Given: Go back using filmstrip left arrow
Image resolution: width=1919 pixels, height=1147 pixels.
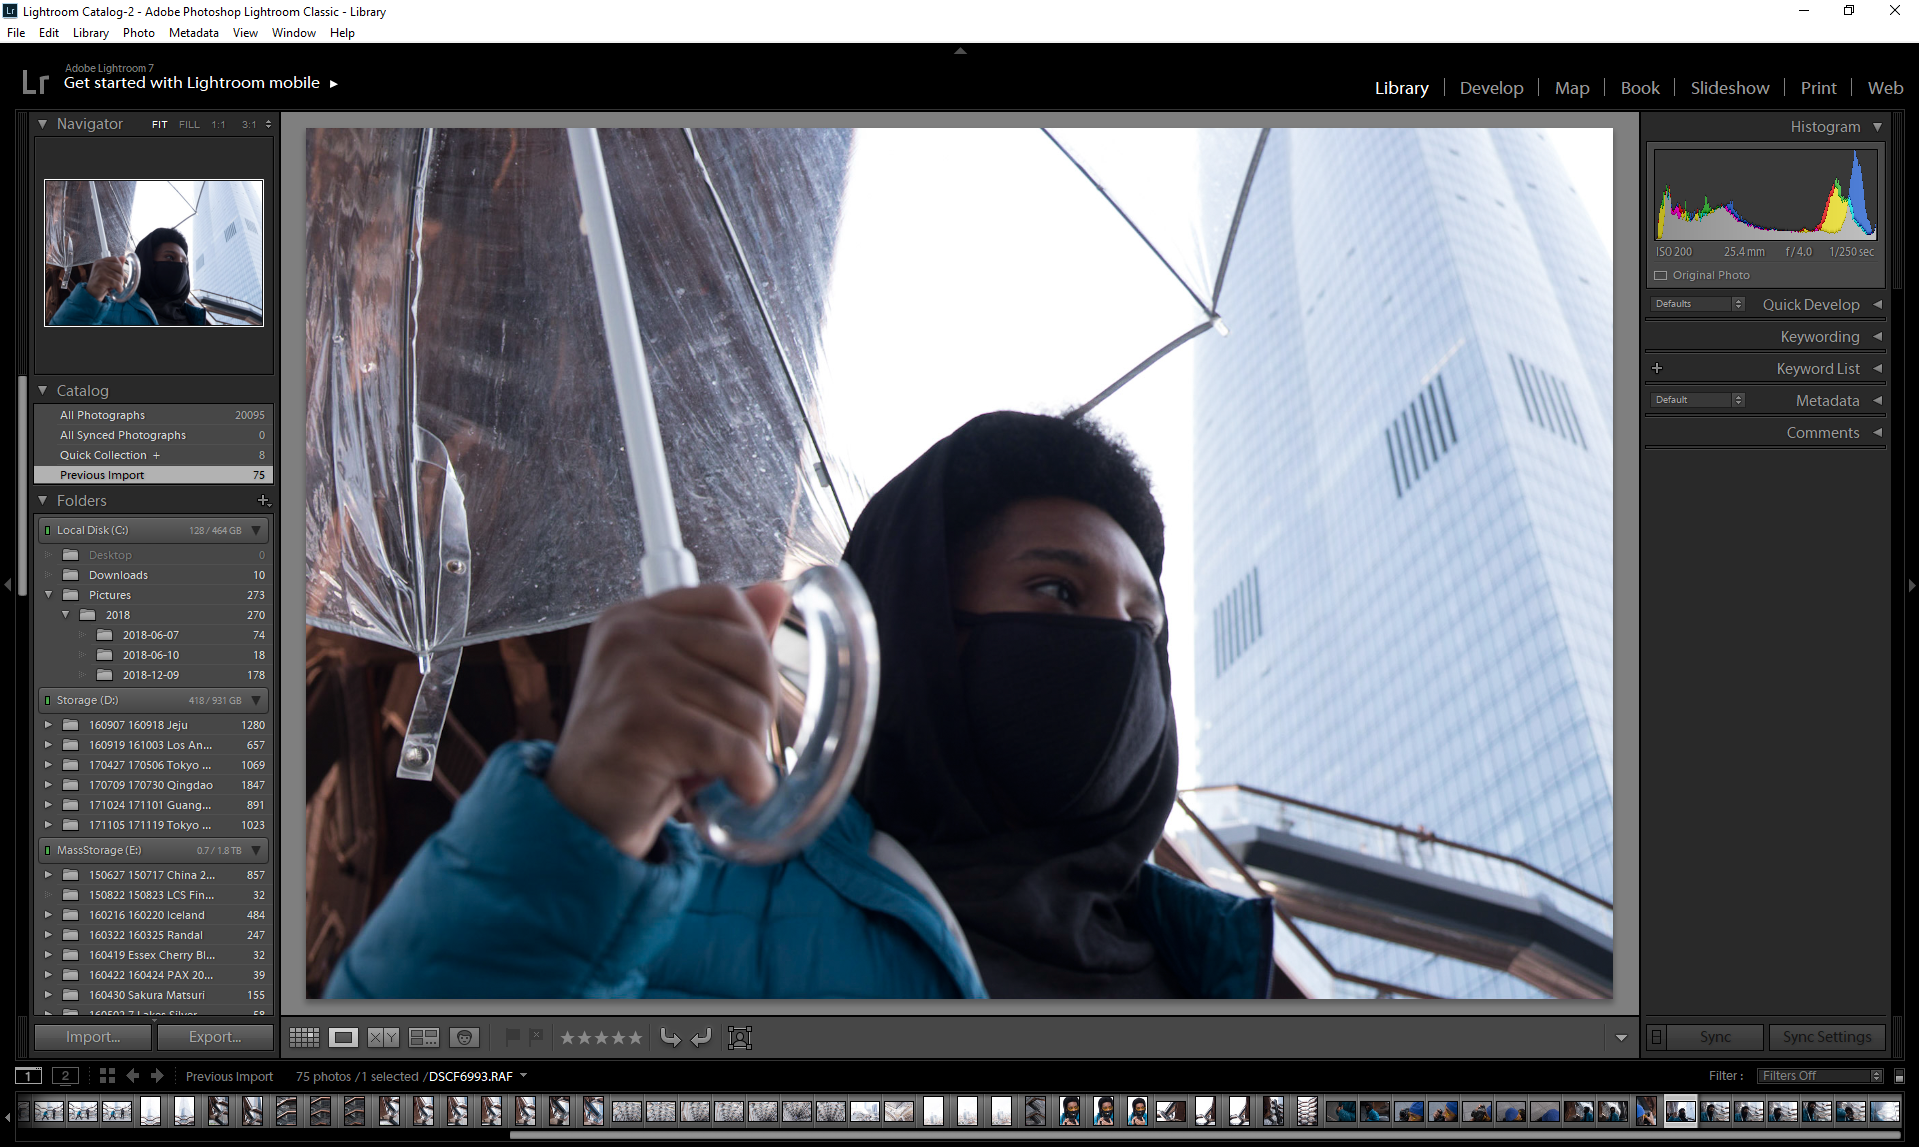Looking at the screenshot, I should 132,1076.
